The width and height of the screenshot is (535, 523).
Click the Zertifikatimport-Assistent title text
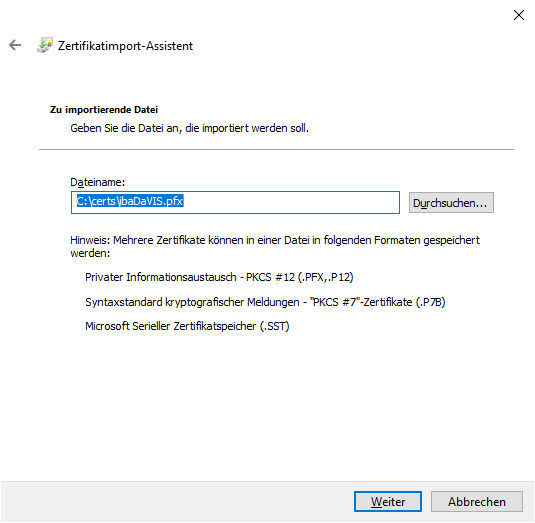pyautogui.click(x=125, y=46)
